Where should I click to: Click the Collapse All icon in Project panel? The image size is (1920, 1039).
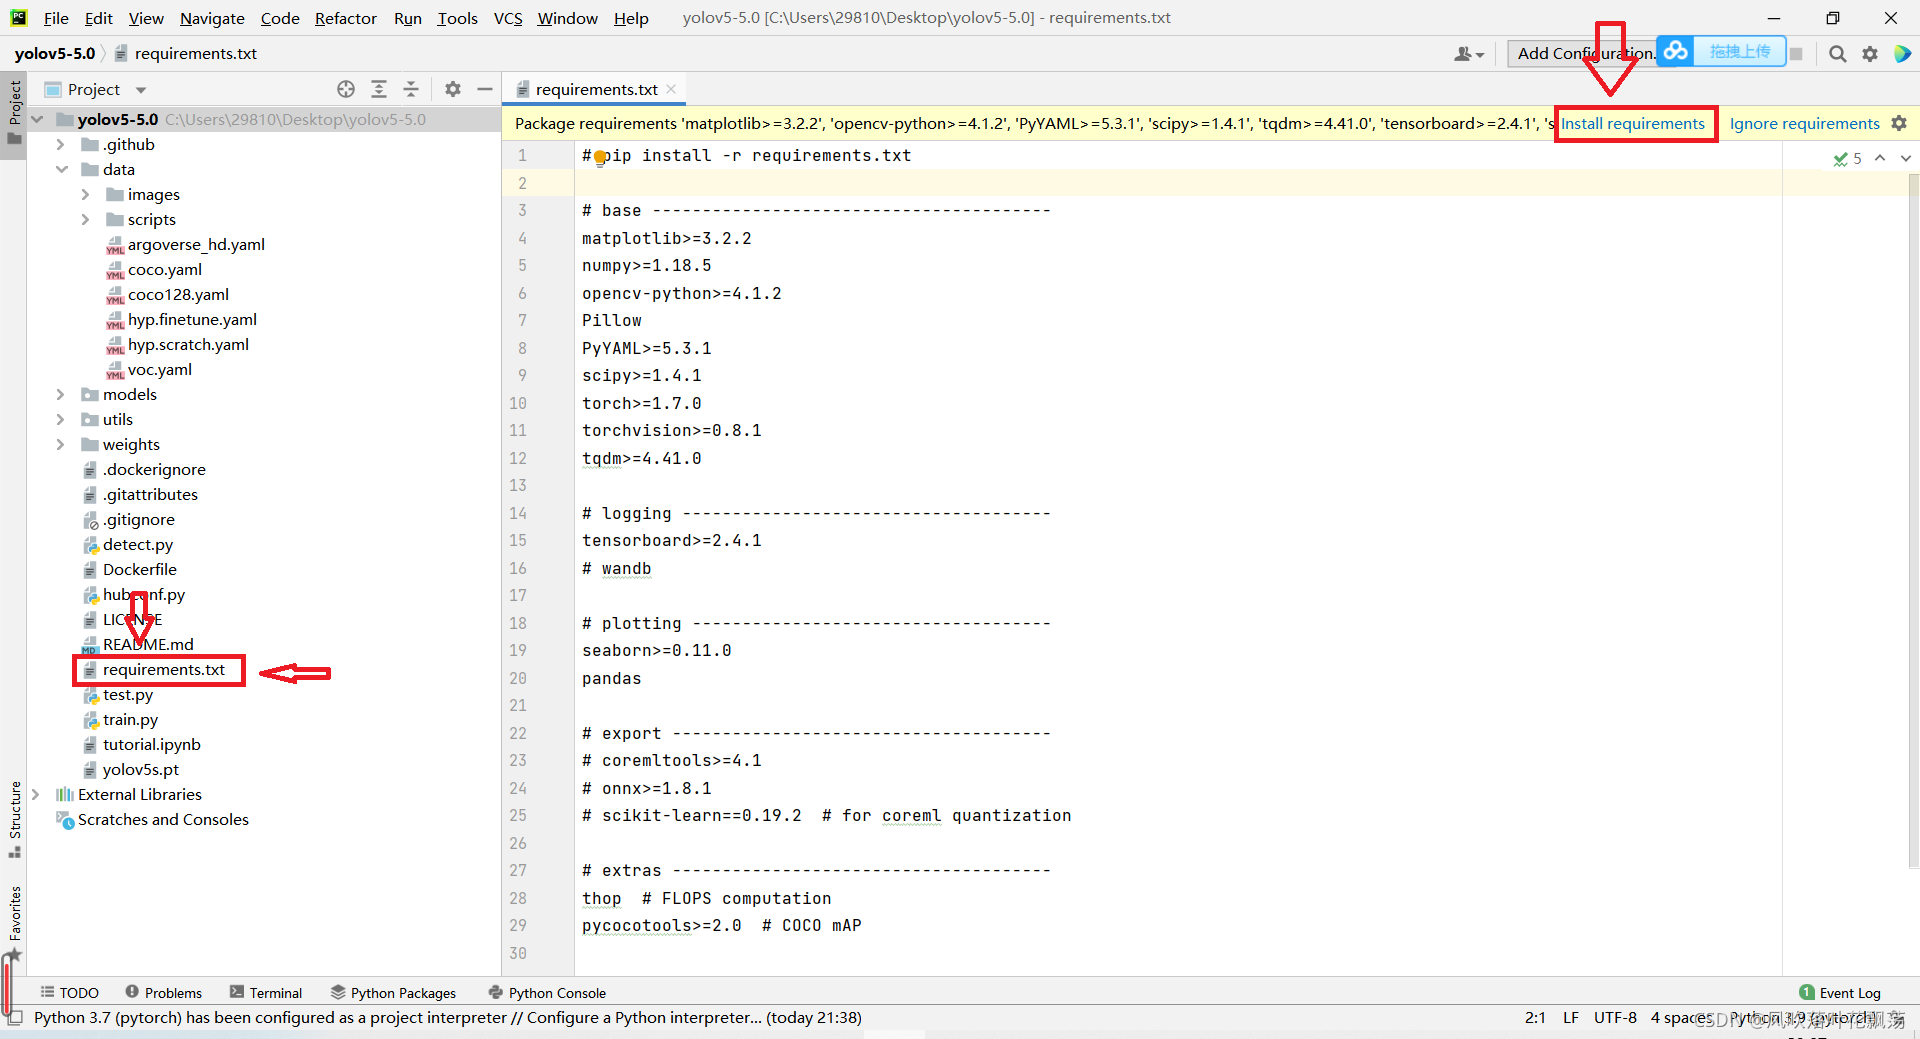click(x=411, y=89)
